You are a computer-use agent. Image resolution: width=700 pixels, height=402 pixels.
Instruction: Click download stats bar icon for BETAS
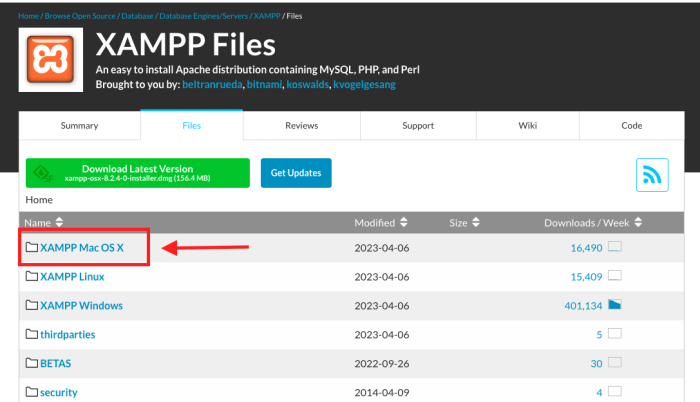click(615, 362)
